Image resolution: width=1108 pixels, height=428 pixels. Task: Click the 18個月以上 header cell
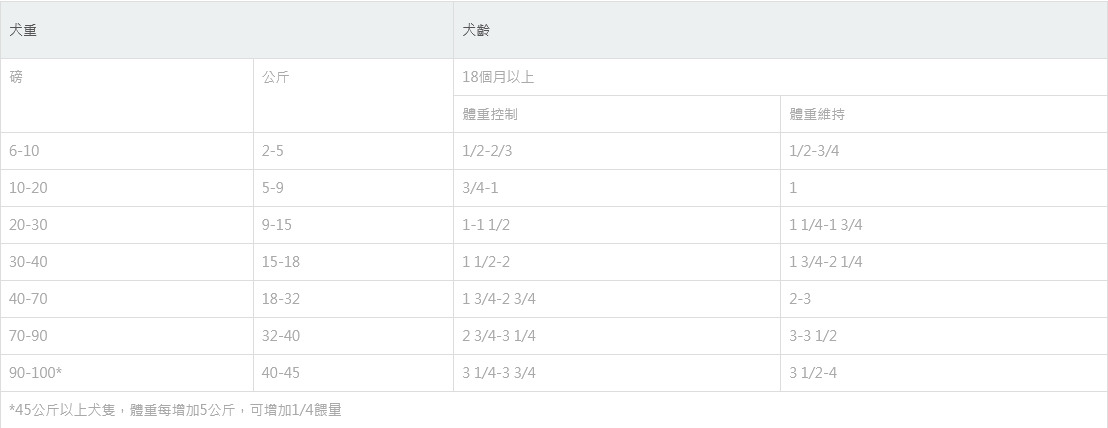498,77
